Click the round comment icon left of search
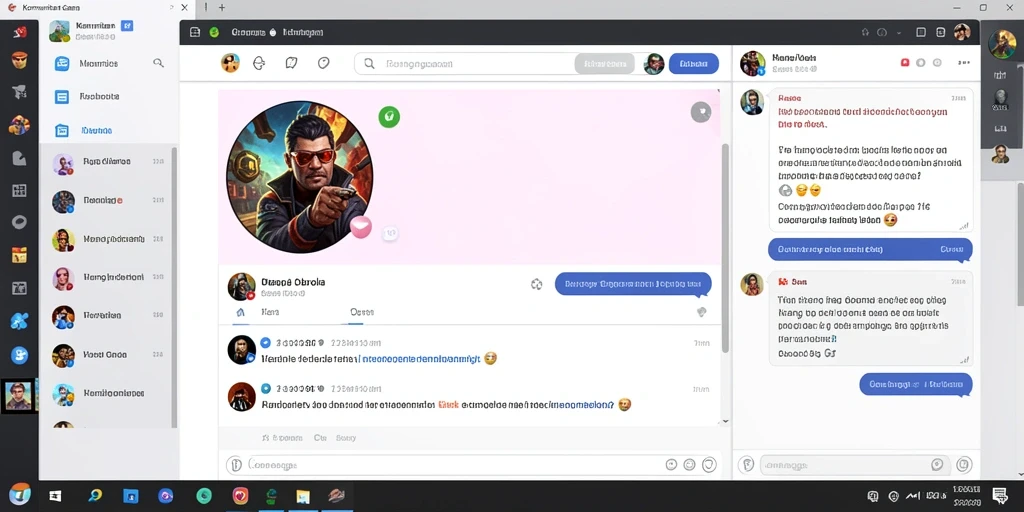 [x=323, y=63]
